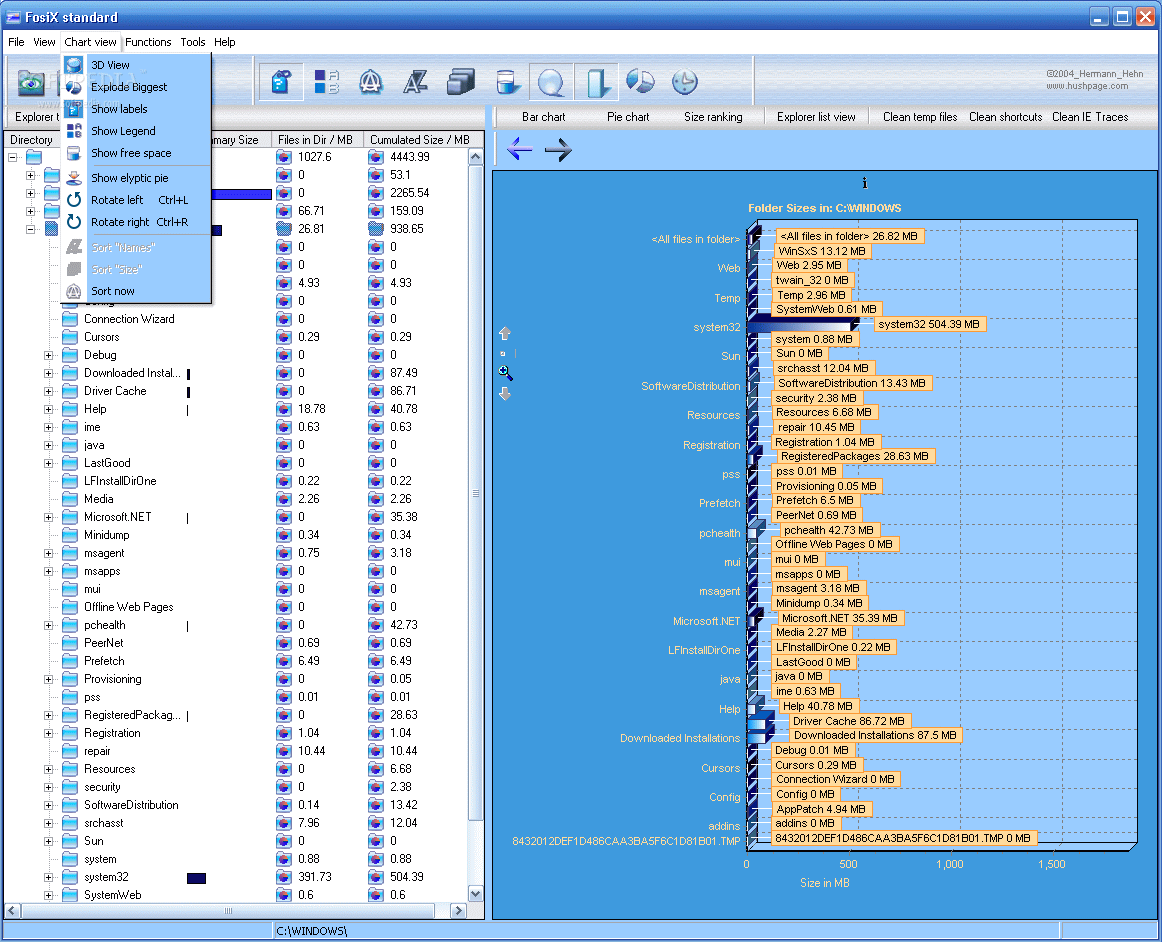Image resolution: width=1162 pixels, height=942 pixels.
Task: Click the Show Legend A/B toolbar icon
Action: (x=326, y=82)
